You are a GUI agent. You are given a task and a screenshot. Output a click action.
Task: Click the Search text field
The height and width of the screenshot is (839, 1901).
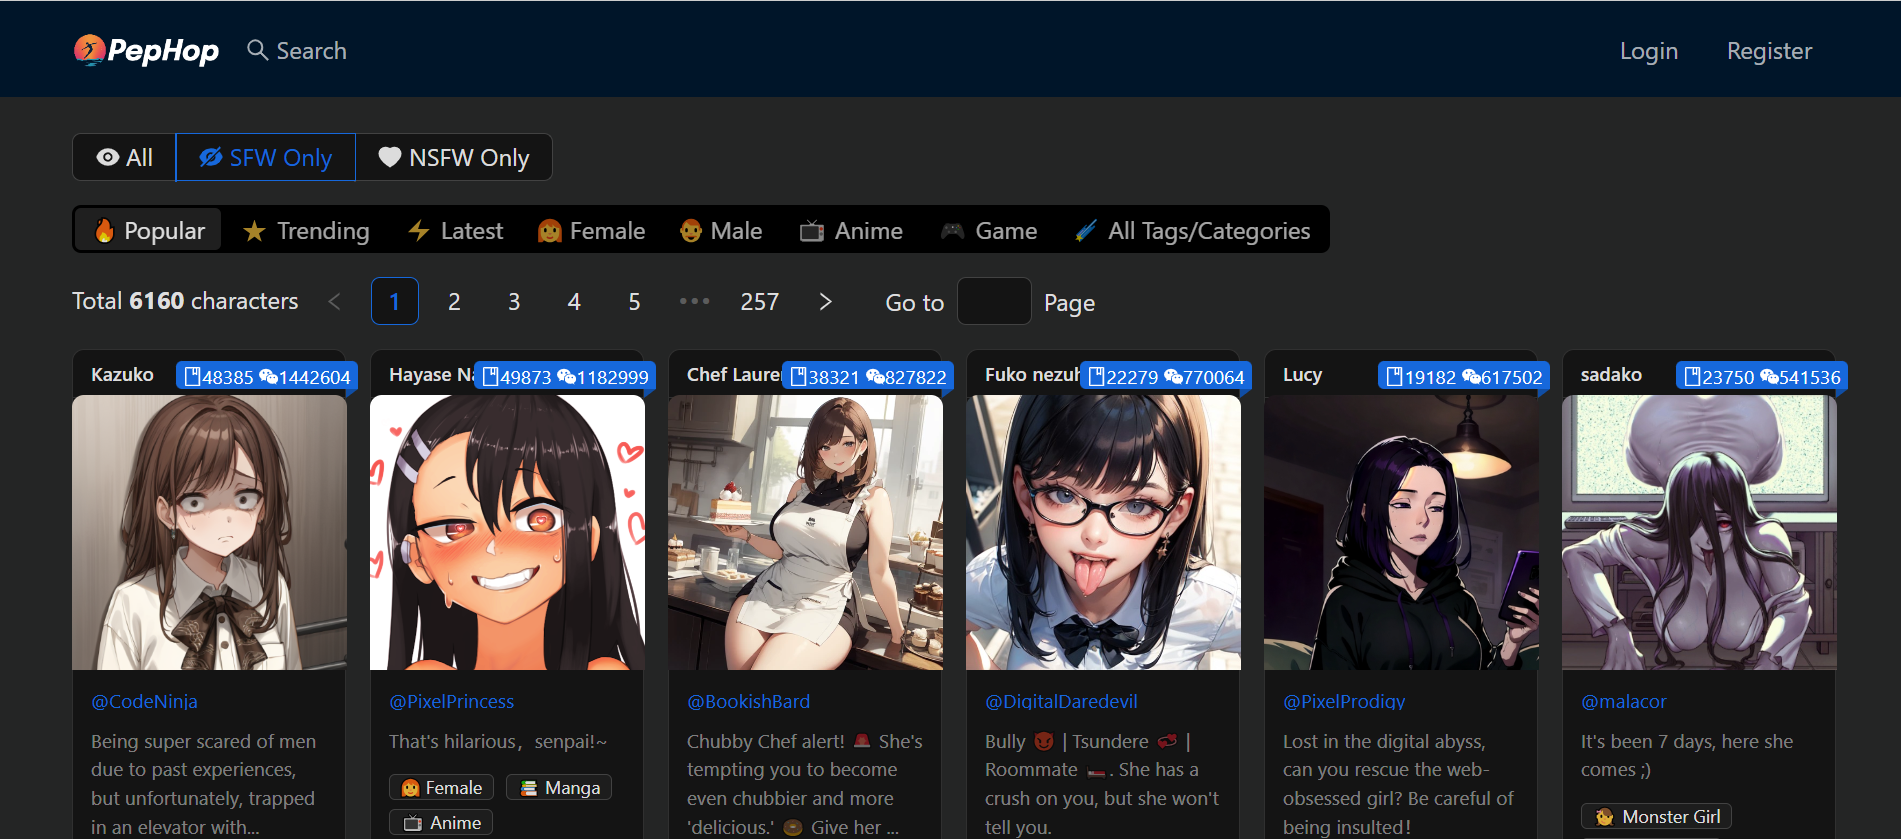point(311,50)
